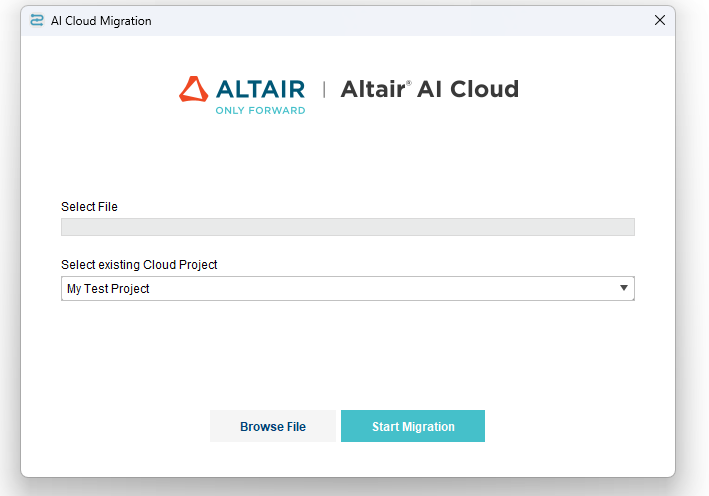Click the "AI Cloud Migration" window title
Image resolution: width=709 pixels, height=496 pixels.
coord(101,21)
